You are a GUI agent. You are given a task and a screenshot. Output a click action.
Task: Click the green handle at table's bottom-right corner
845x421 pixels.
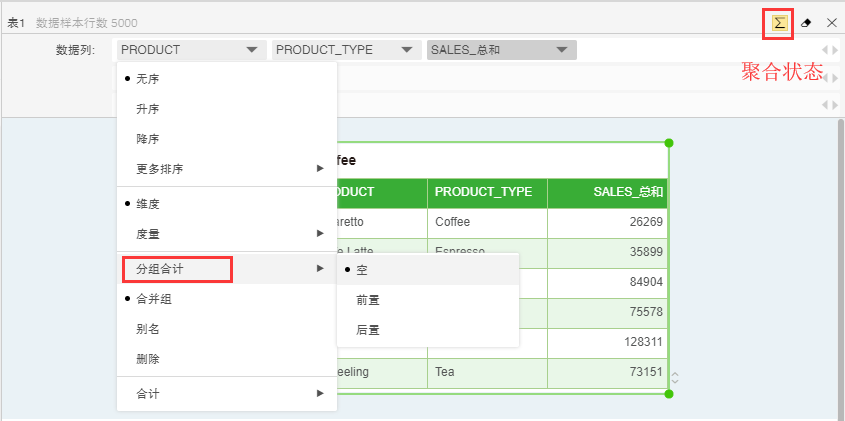[x=669, y=393]
